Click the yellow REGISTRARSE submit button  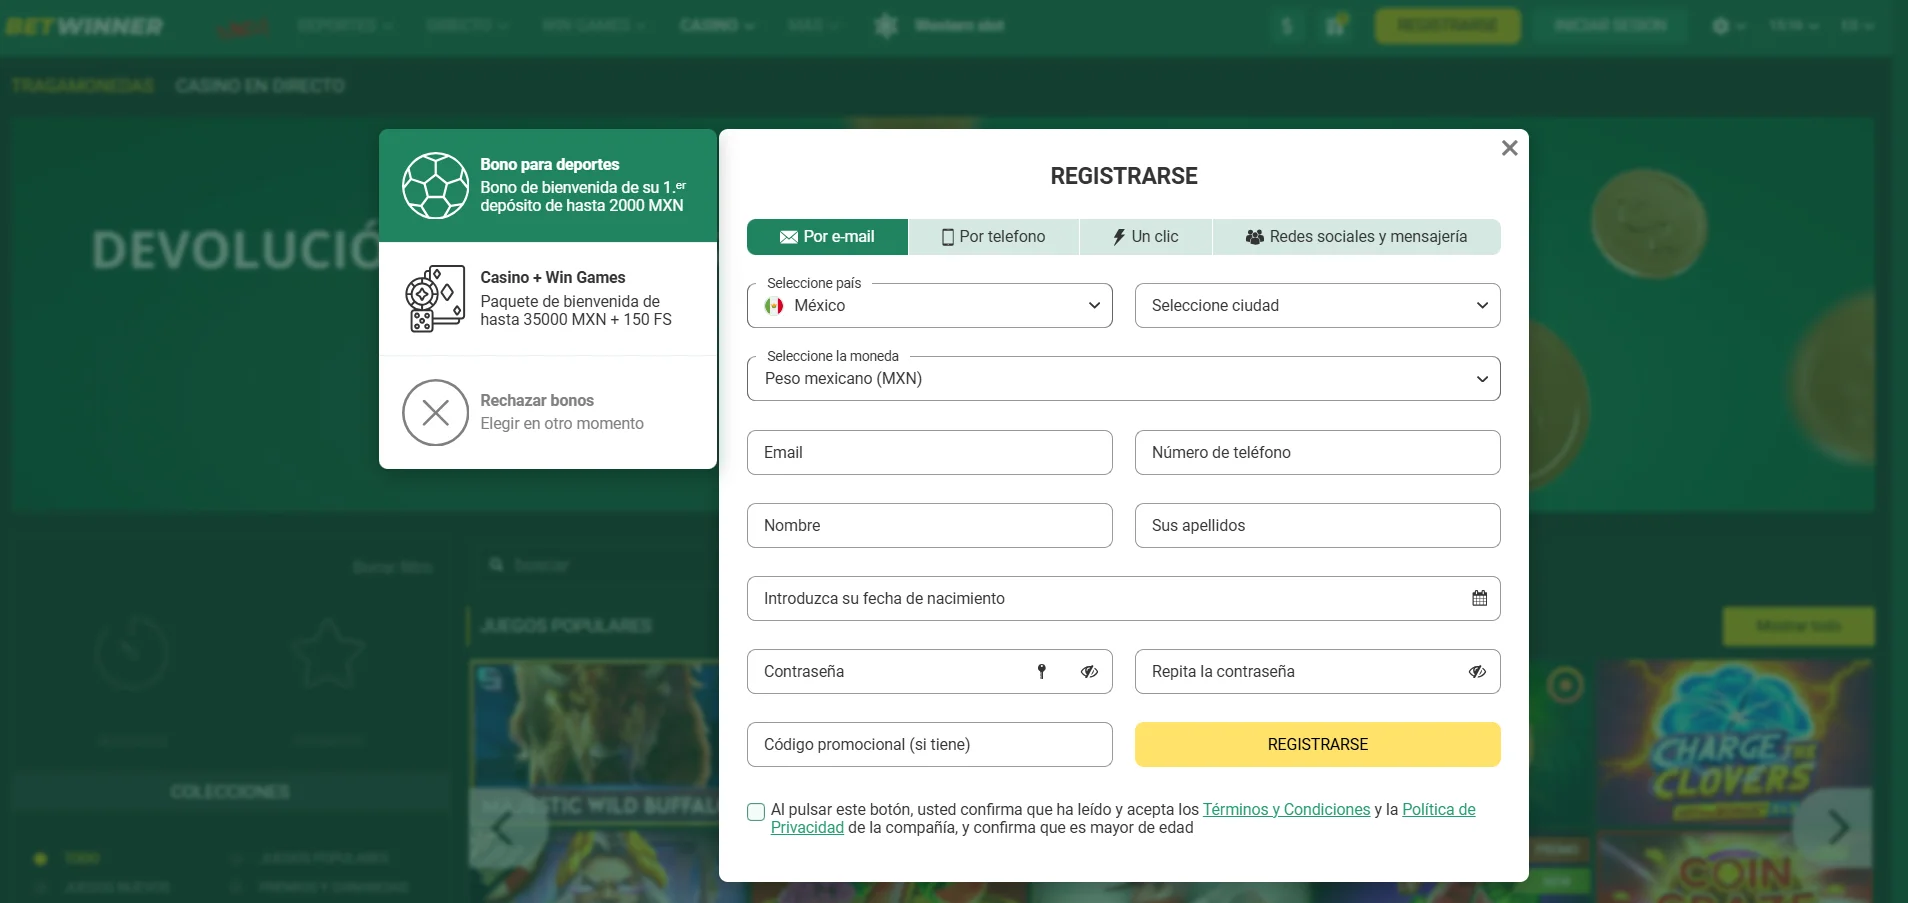click(1317, 744)
